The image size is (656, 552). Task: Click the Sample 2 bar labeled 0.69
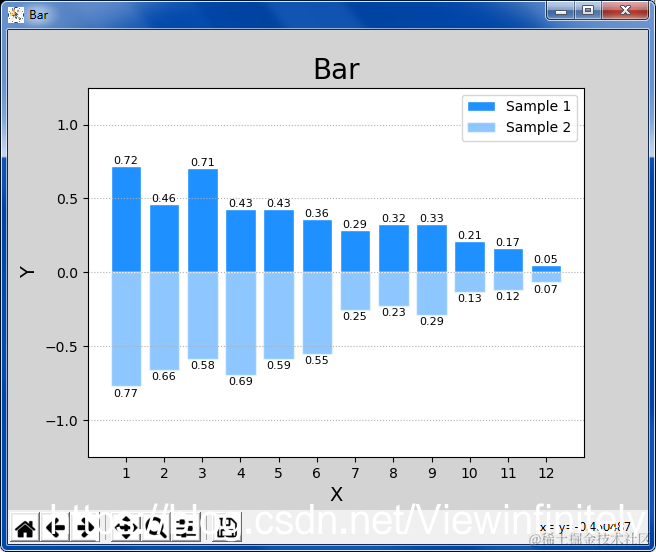[x=241, y=323]
